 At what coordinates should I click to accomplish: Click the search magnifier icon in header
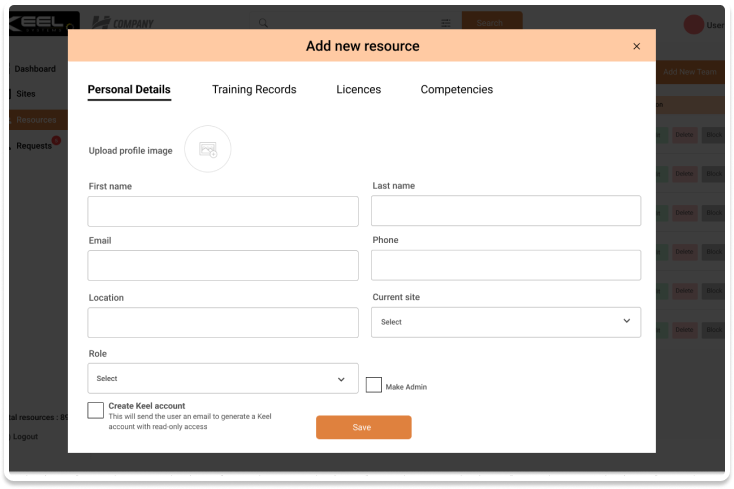coord(263,22)
